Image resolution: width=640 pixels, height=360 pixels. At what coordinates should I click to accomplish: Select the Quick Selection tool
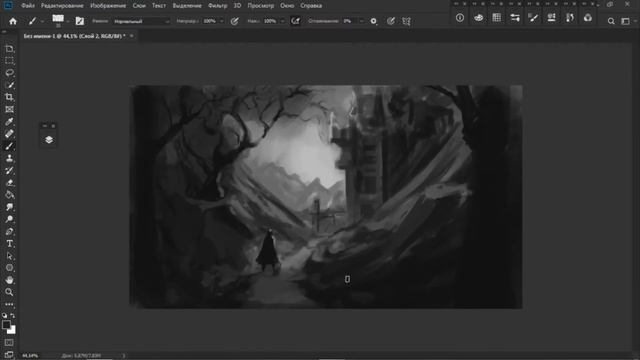(9, 85)
